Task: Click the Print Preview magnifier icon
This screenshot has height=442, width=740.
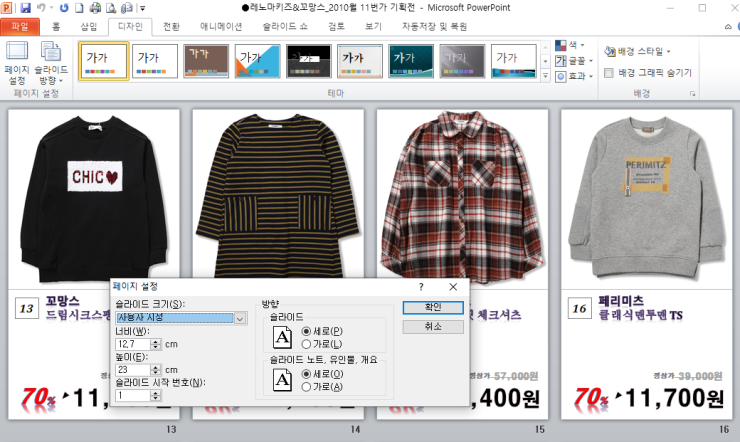Action: tap(111, 8)
